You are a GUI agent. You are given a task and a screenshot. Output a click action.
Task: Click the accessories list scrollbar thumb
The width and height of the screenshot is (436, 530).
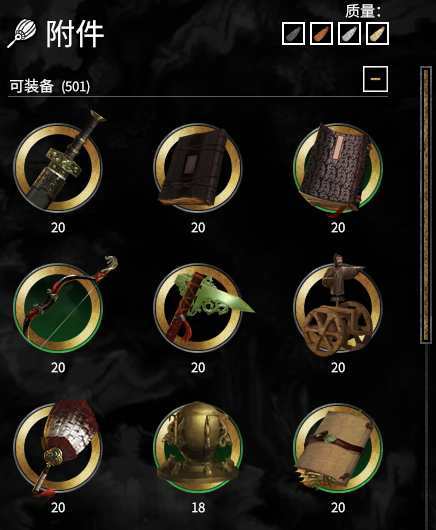click(426, 205)
